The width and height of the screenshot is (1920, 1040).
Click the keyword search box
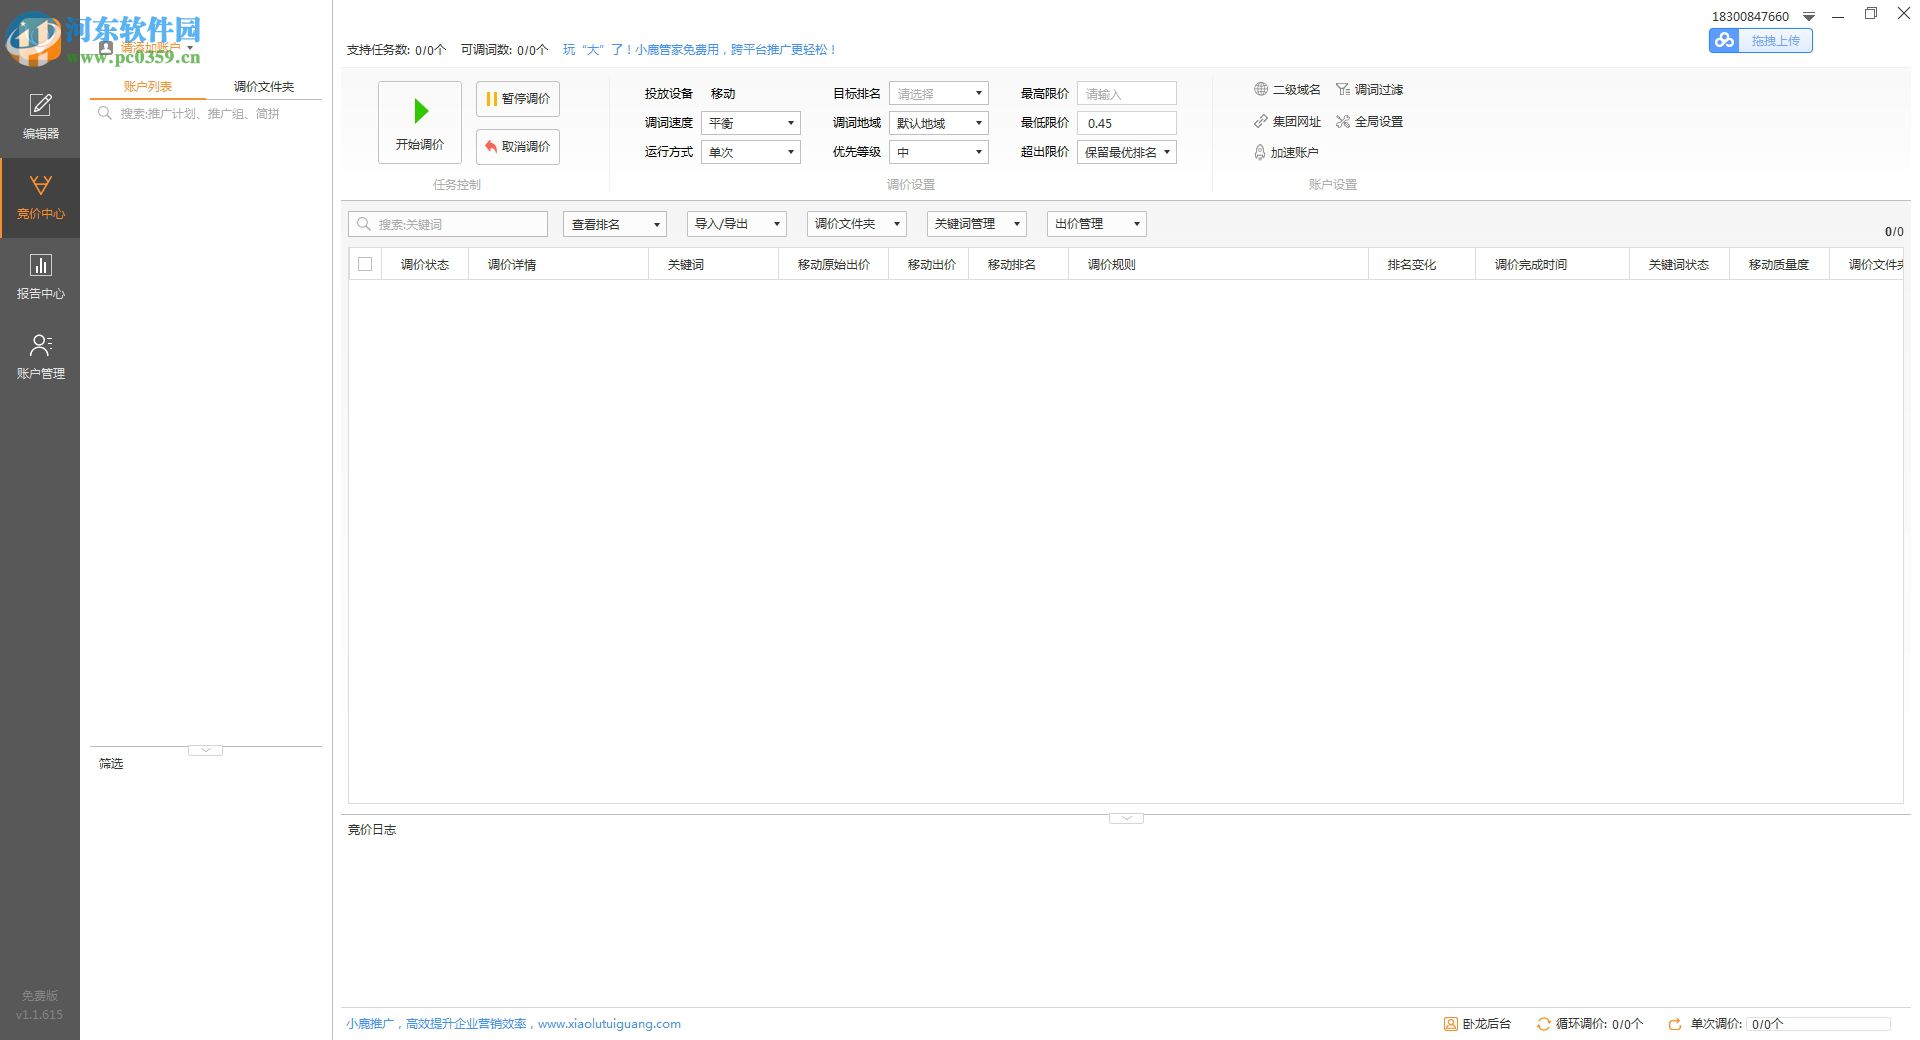[x=448, y=224]
